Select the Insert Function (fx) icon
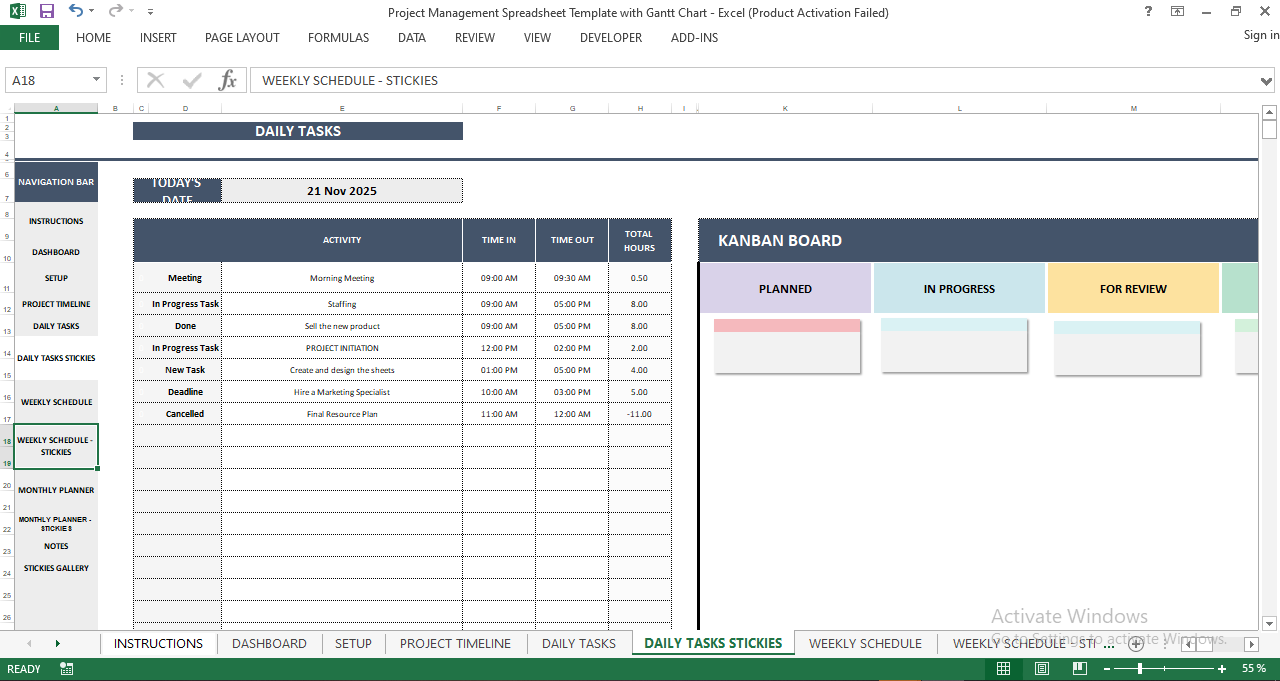Viewport: 1280px width, 681px height. [x=228, y=80]
